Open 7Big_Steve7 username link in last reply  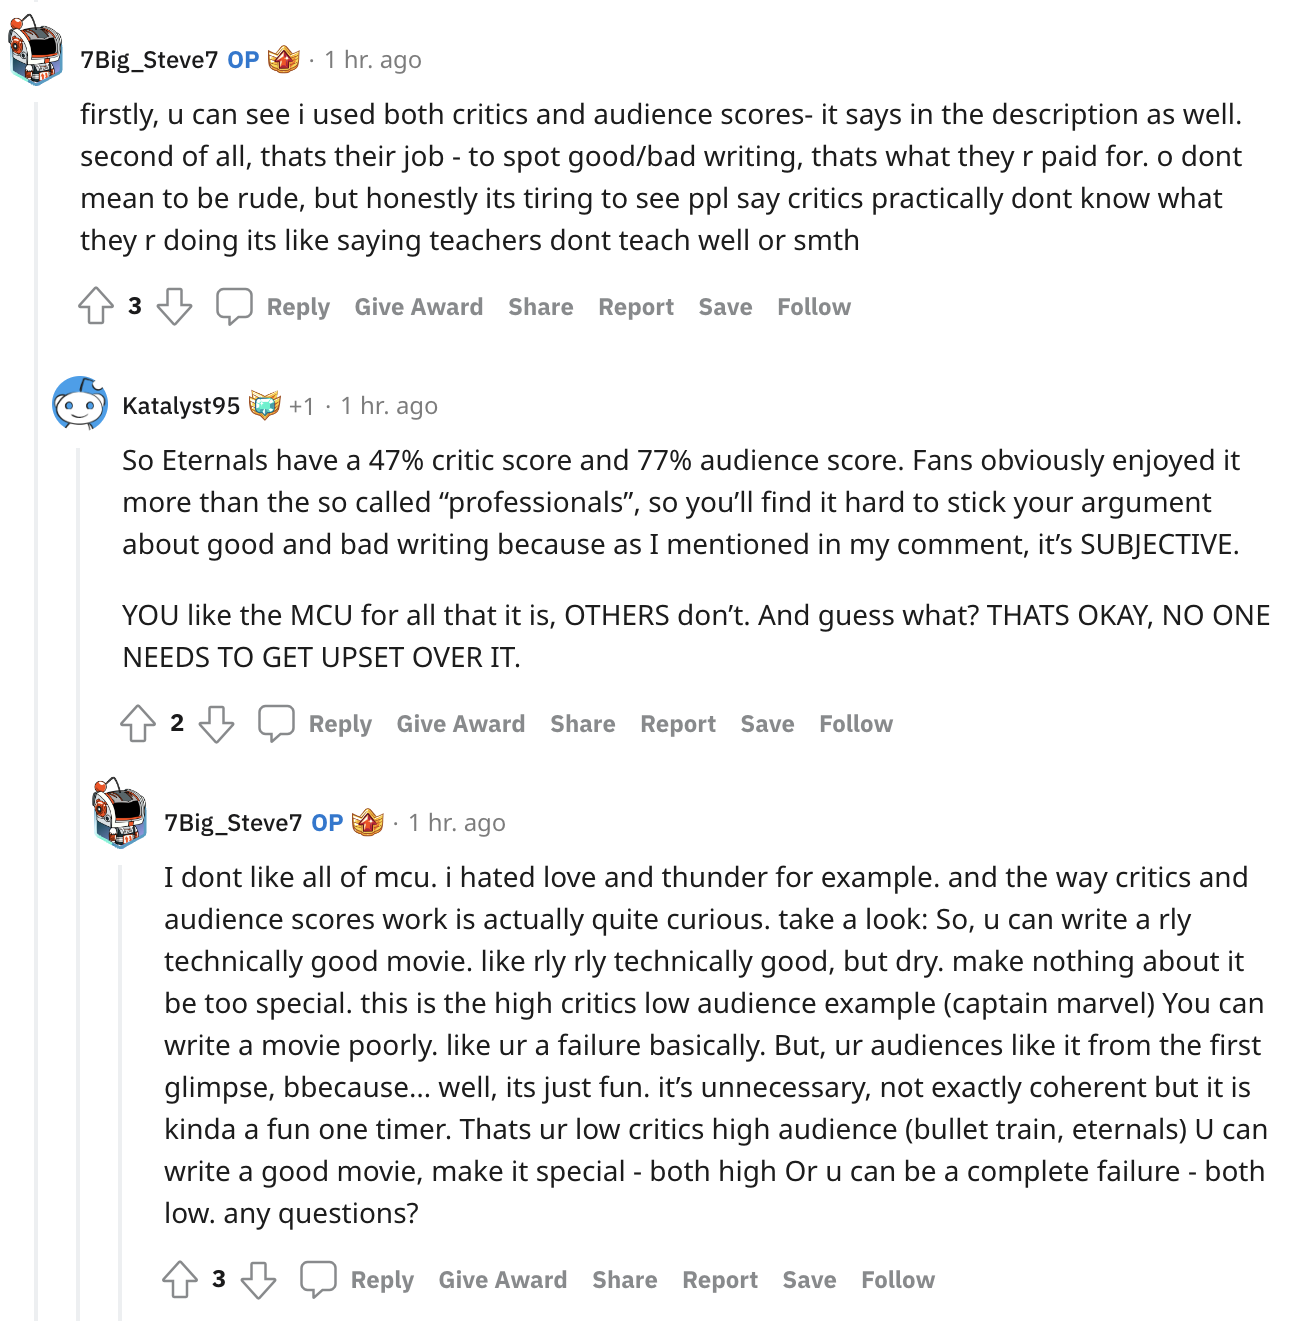click(x=233, y=822)
